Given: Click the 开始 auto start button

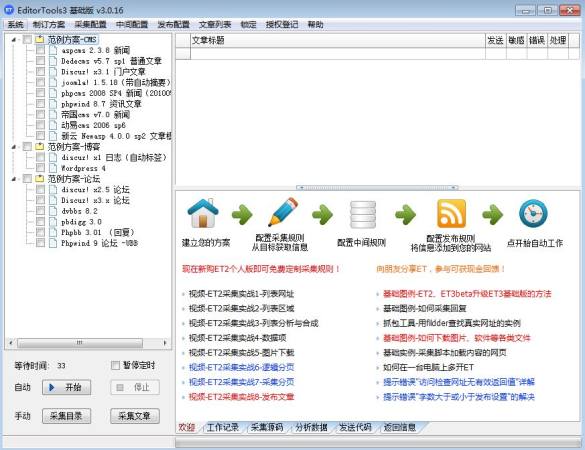Looking at the screenshot, I should click(66, 387).
